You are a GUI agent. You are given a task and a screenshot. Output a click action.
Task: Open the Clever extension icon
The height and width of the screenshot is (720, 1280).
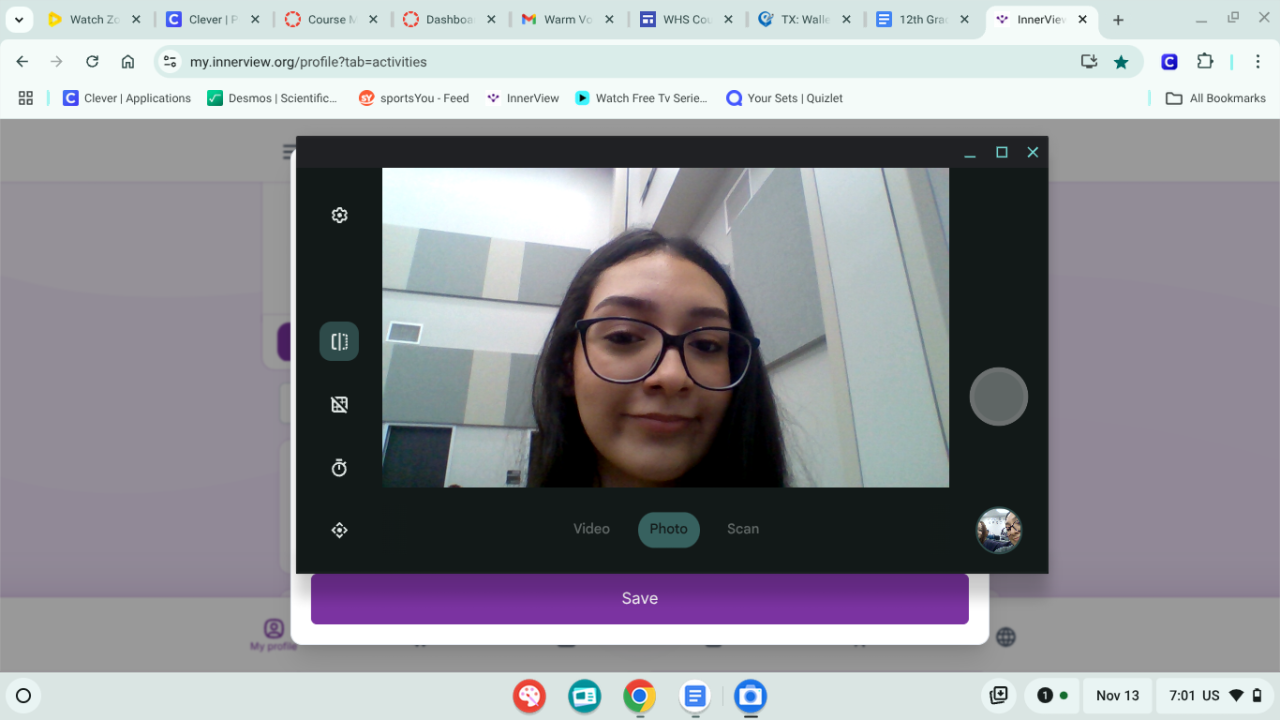[1169, 62]
